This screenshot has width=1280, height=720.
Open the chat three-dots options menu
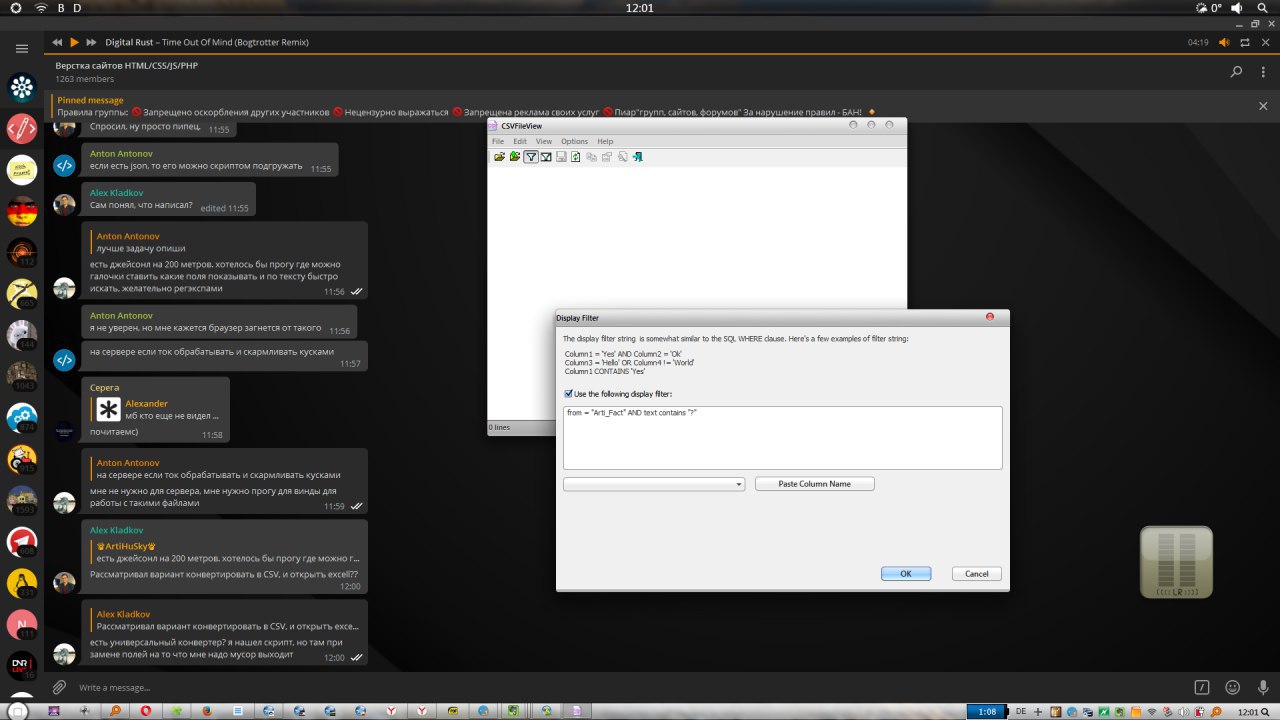pyautogui.click(x=1264, y=72)
